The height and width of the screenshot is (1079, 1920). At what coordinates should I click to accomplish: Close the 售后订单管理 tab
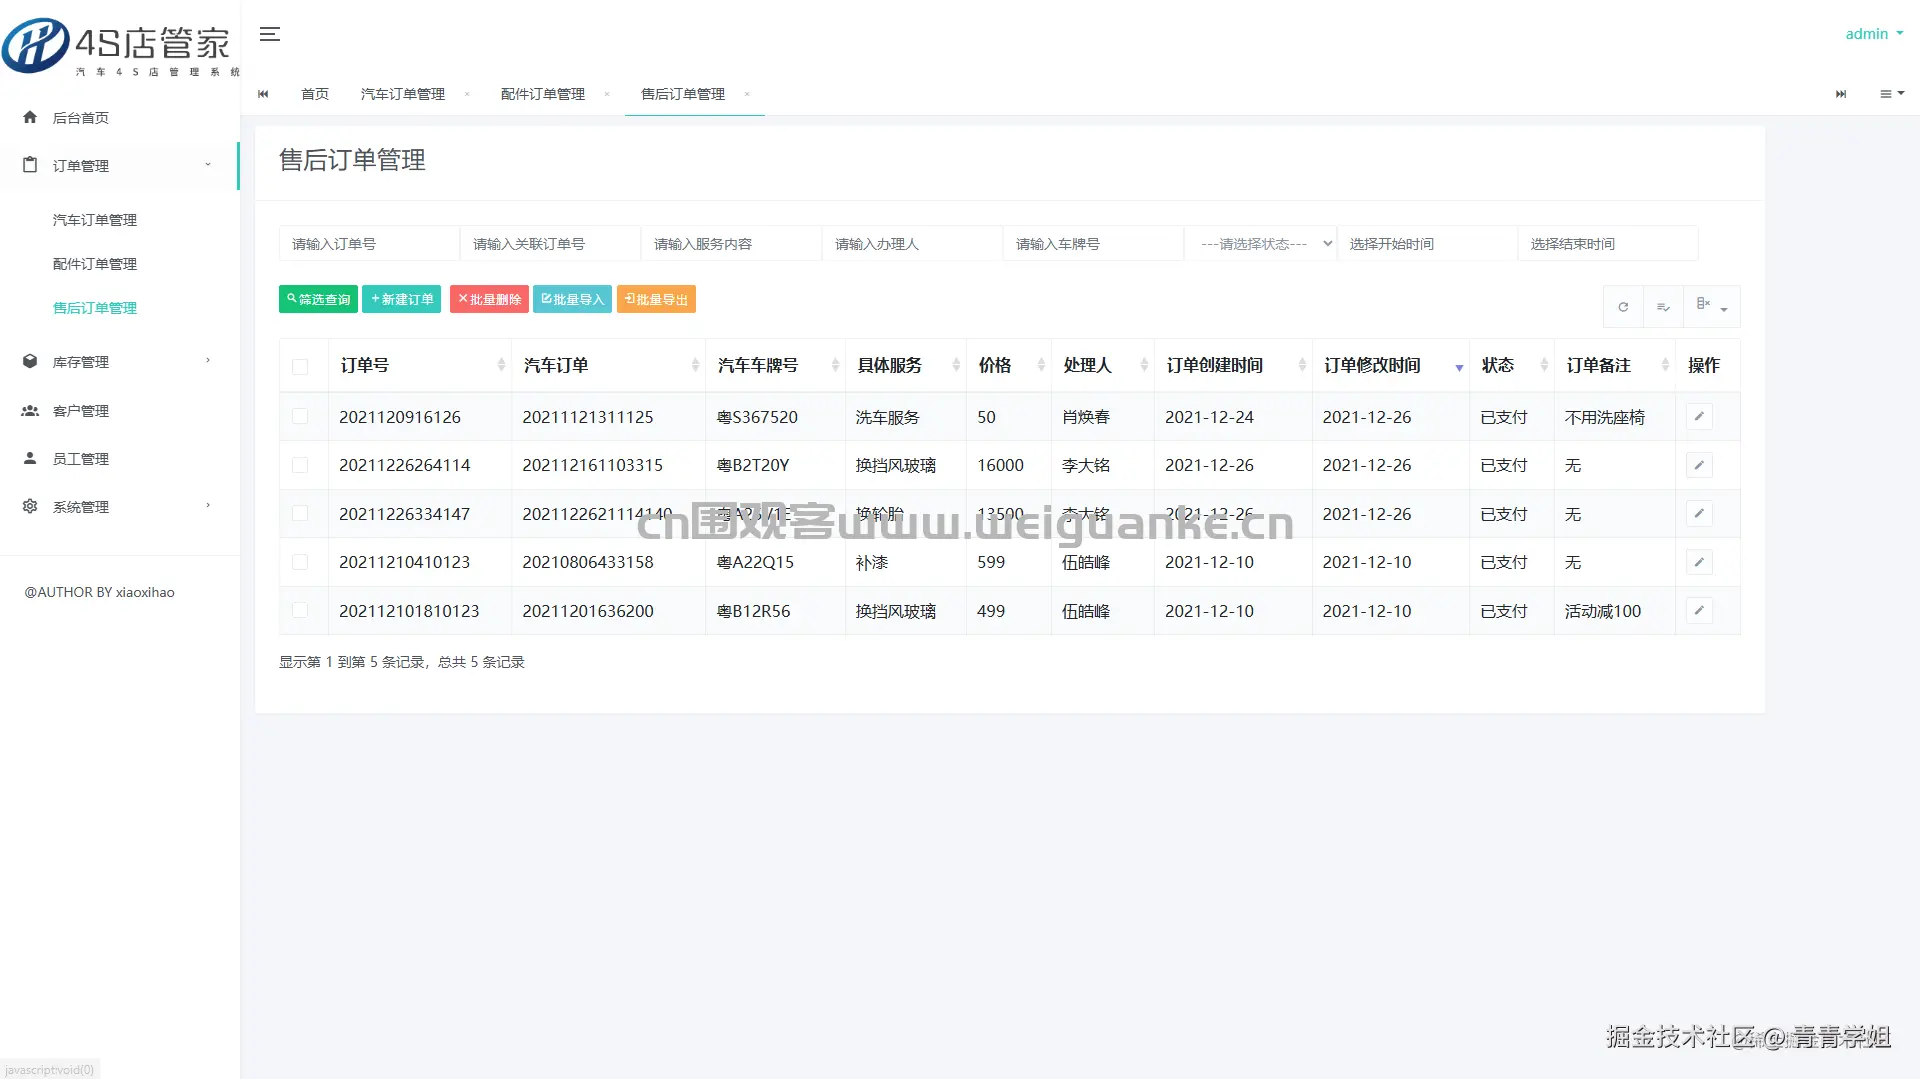tap(747, 94)
